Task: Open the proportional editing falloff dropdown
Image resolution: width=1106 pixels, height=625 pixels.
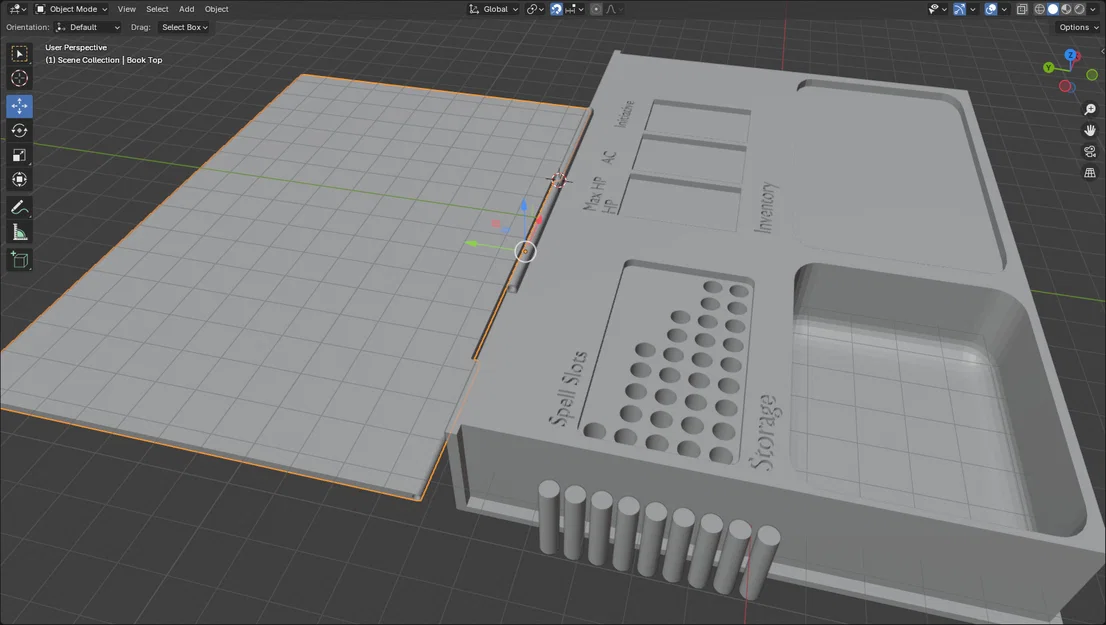Action: click(x=614, y=9)
